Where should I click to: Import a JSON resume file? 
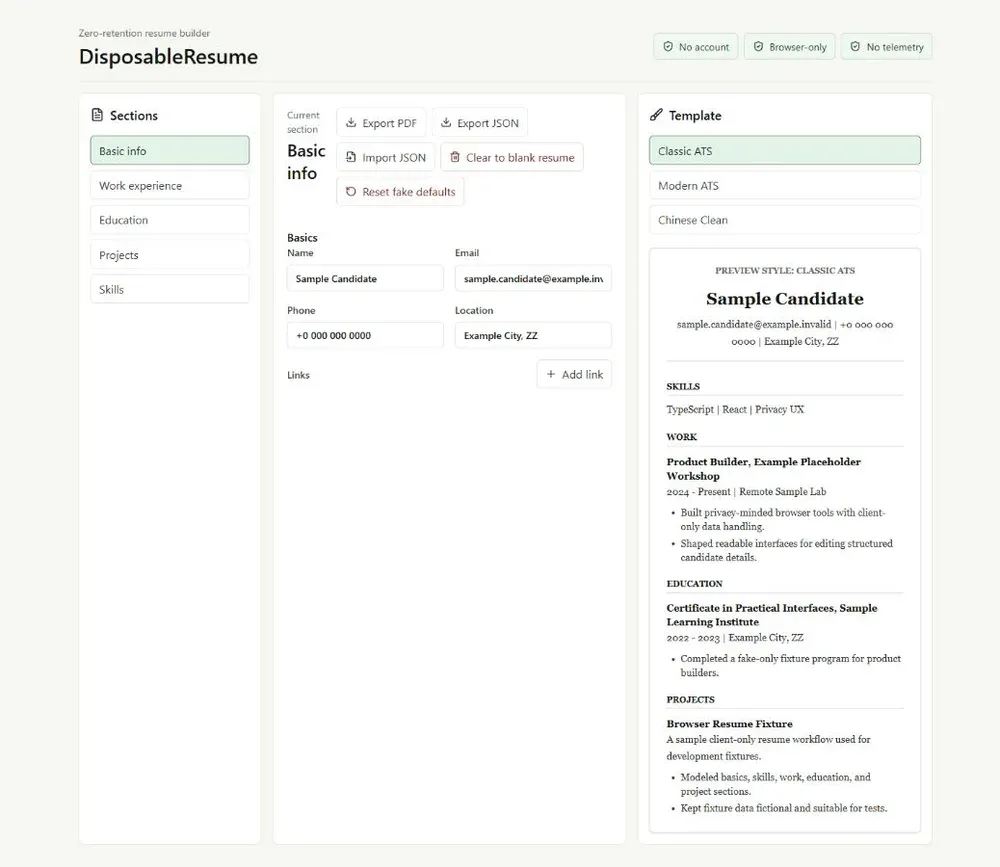pyautogui.click(x=385, y=157)
